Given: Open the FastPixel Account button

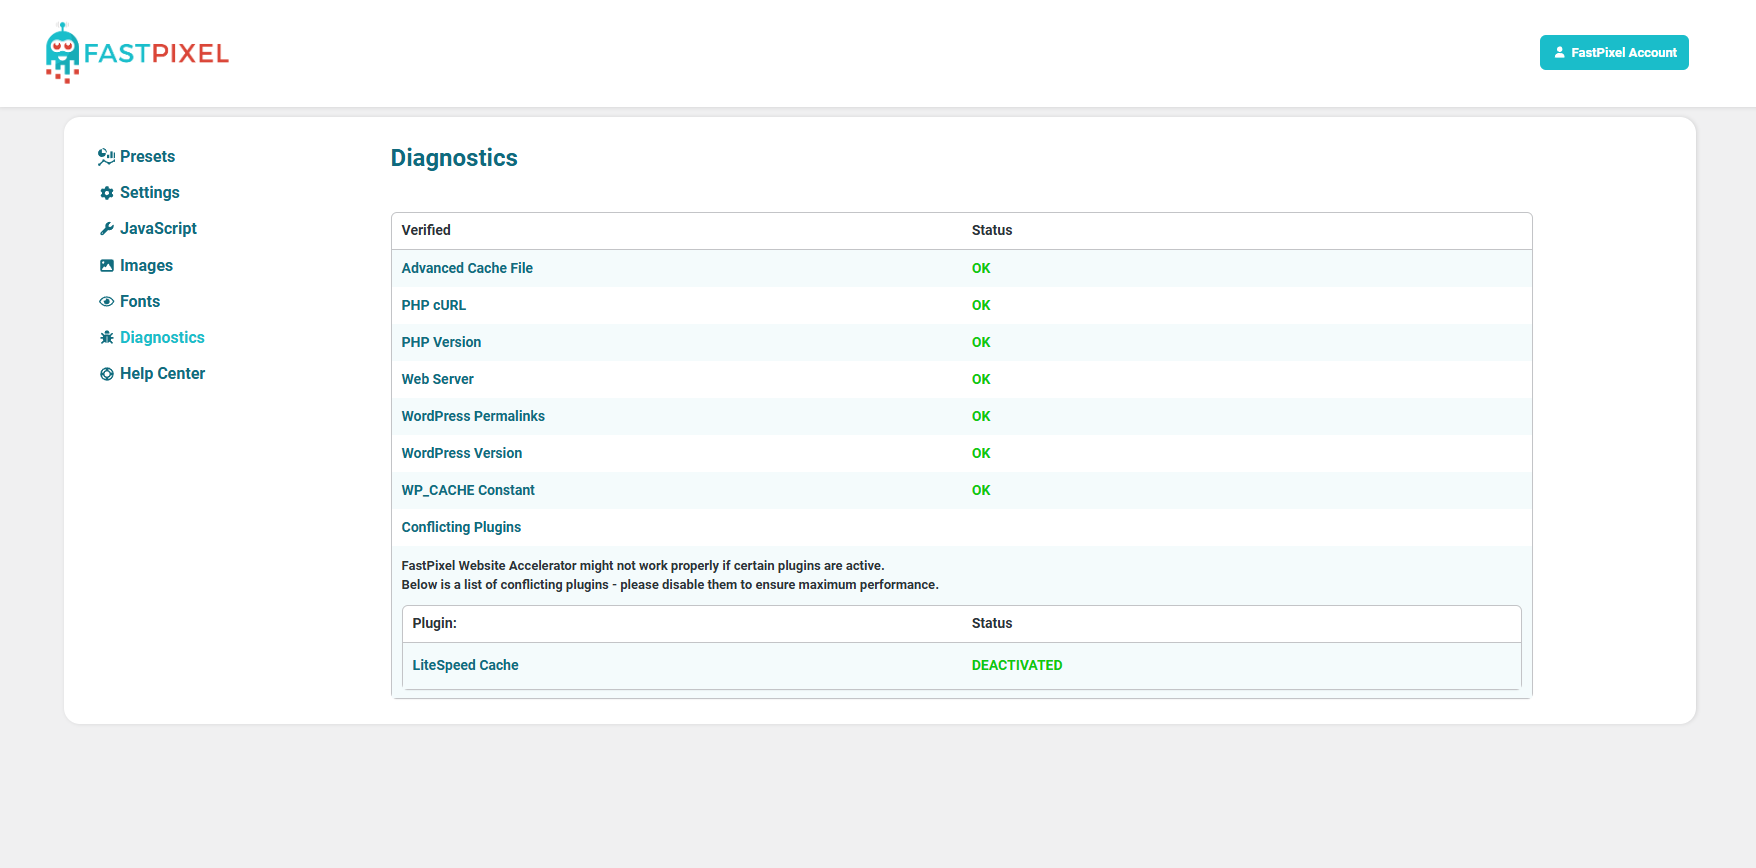Looking at the screenshot, I should (1614, 53).
